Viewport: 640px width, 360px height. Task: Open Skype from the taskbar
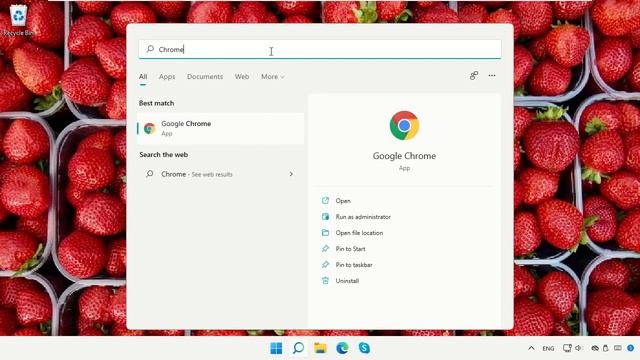[364, 348]
